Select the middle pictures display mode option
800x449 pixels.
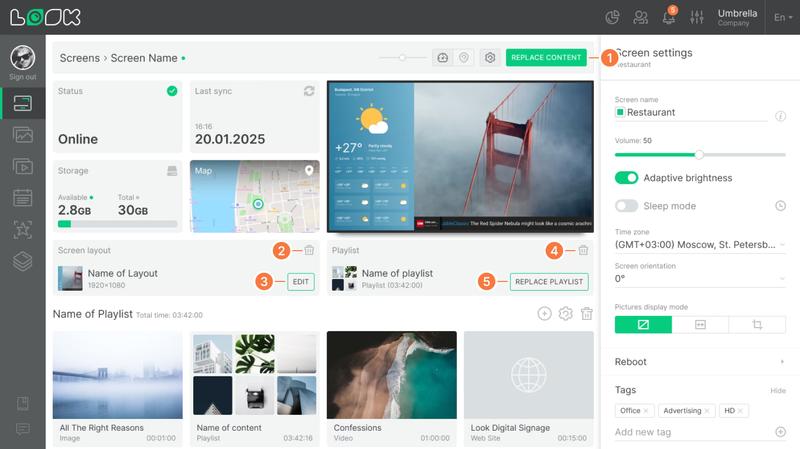(700, 325)
